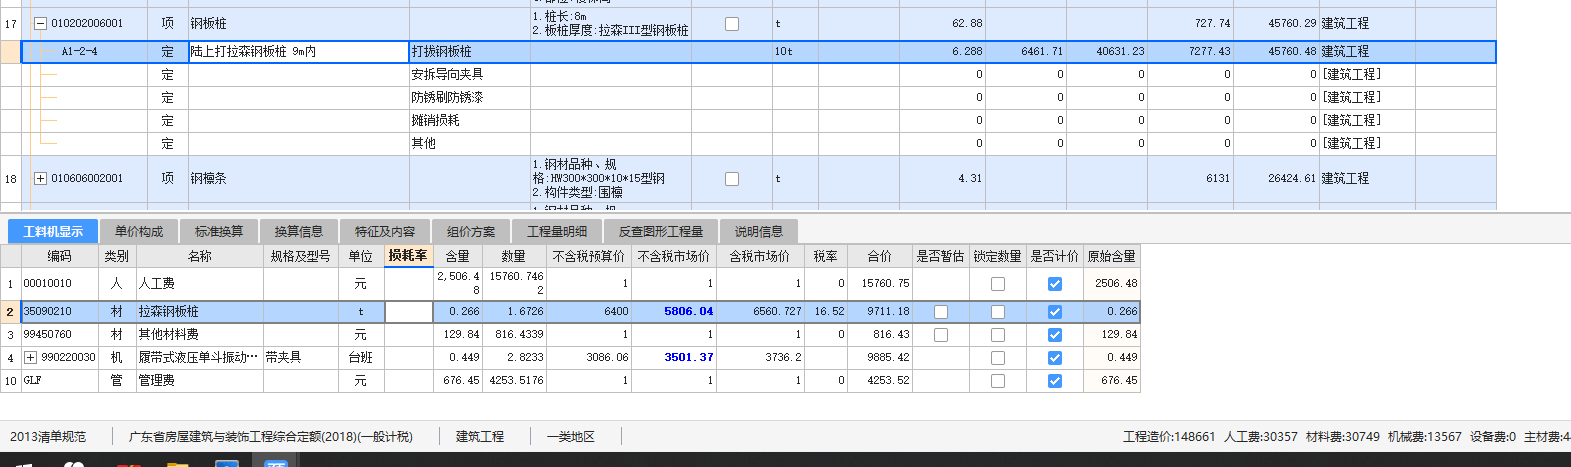Uncheck 是否计价 for 990220030 machine row

tap(1055, 358)
